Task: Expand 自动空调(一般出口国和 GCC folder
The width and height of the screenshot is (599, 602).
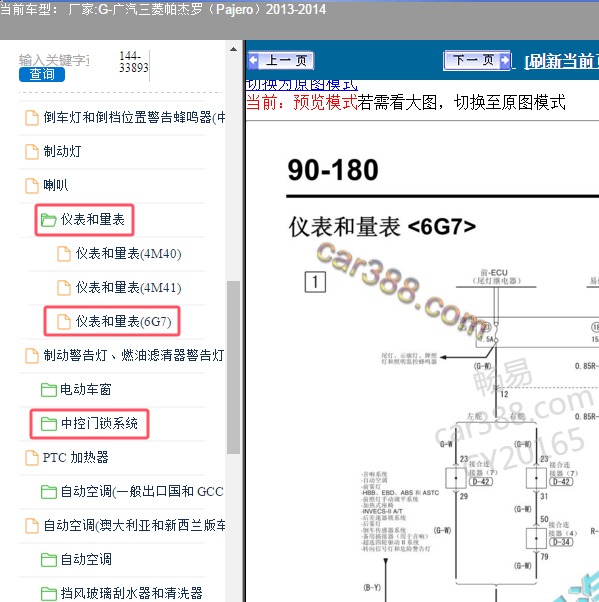Action: [x=142, y=491]
